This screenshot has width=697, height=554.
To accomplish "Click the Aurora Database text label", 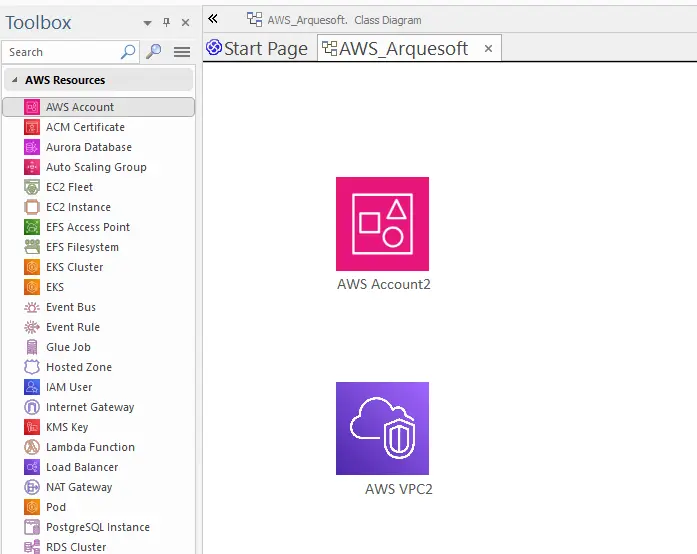I will coord(89,147).
